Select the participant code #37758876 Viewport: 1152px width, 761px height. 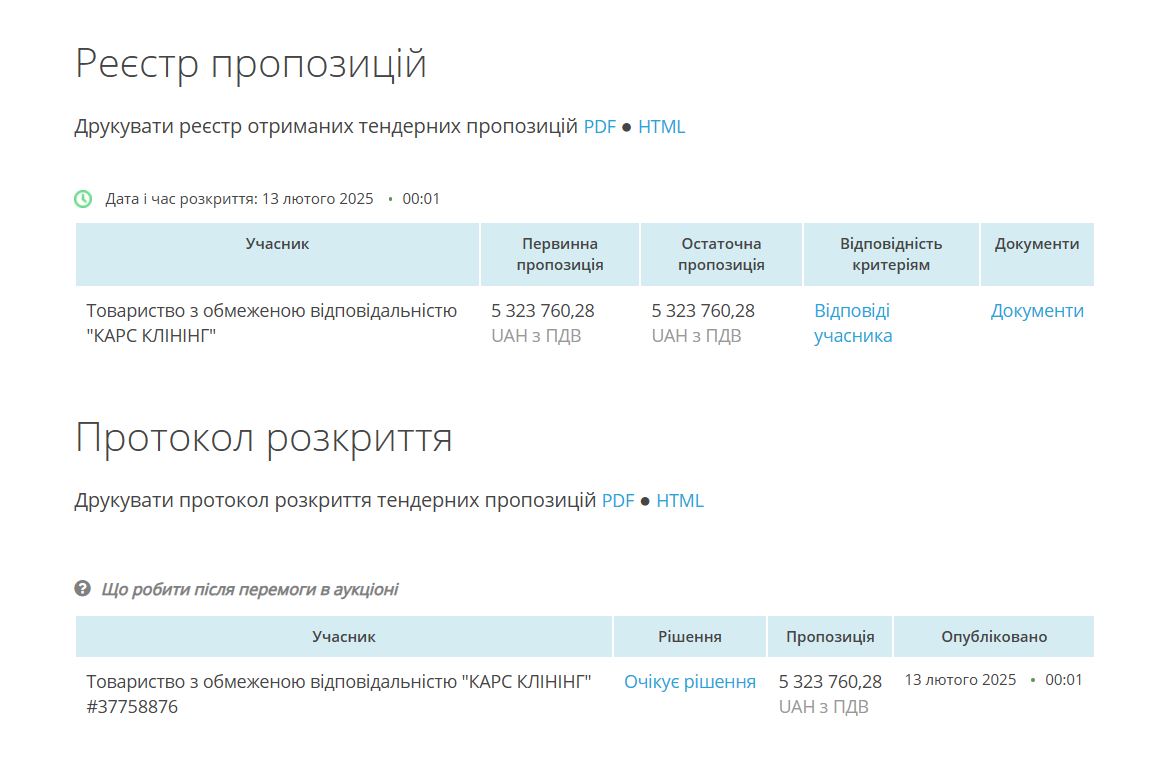tap(132, 707)
